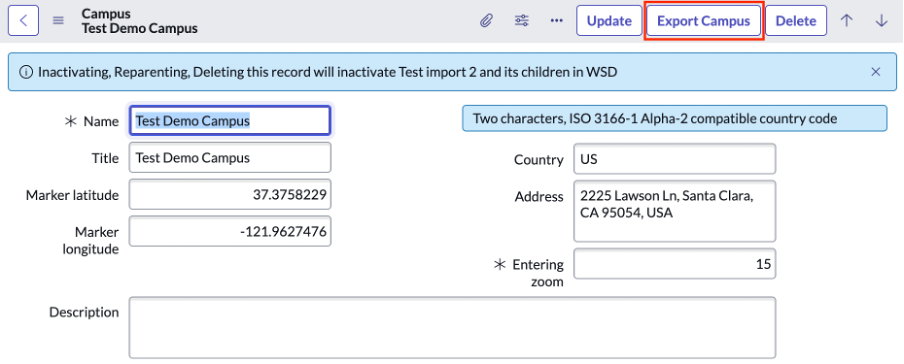Screen dimensions: 904x364
Task: Open the personalize form sliders icon
Action: (522, 21)
